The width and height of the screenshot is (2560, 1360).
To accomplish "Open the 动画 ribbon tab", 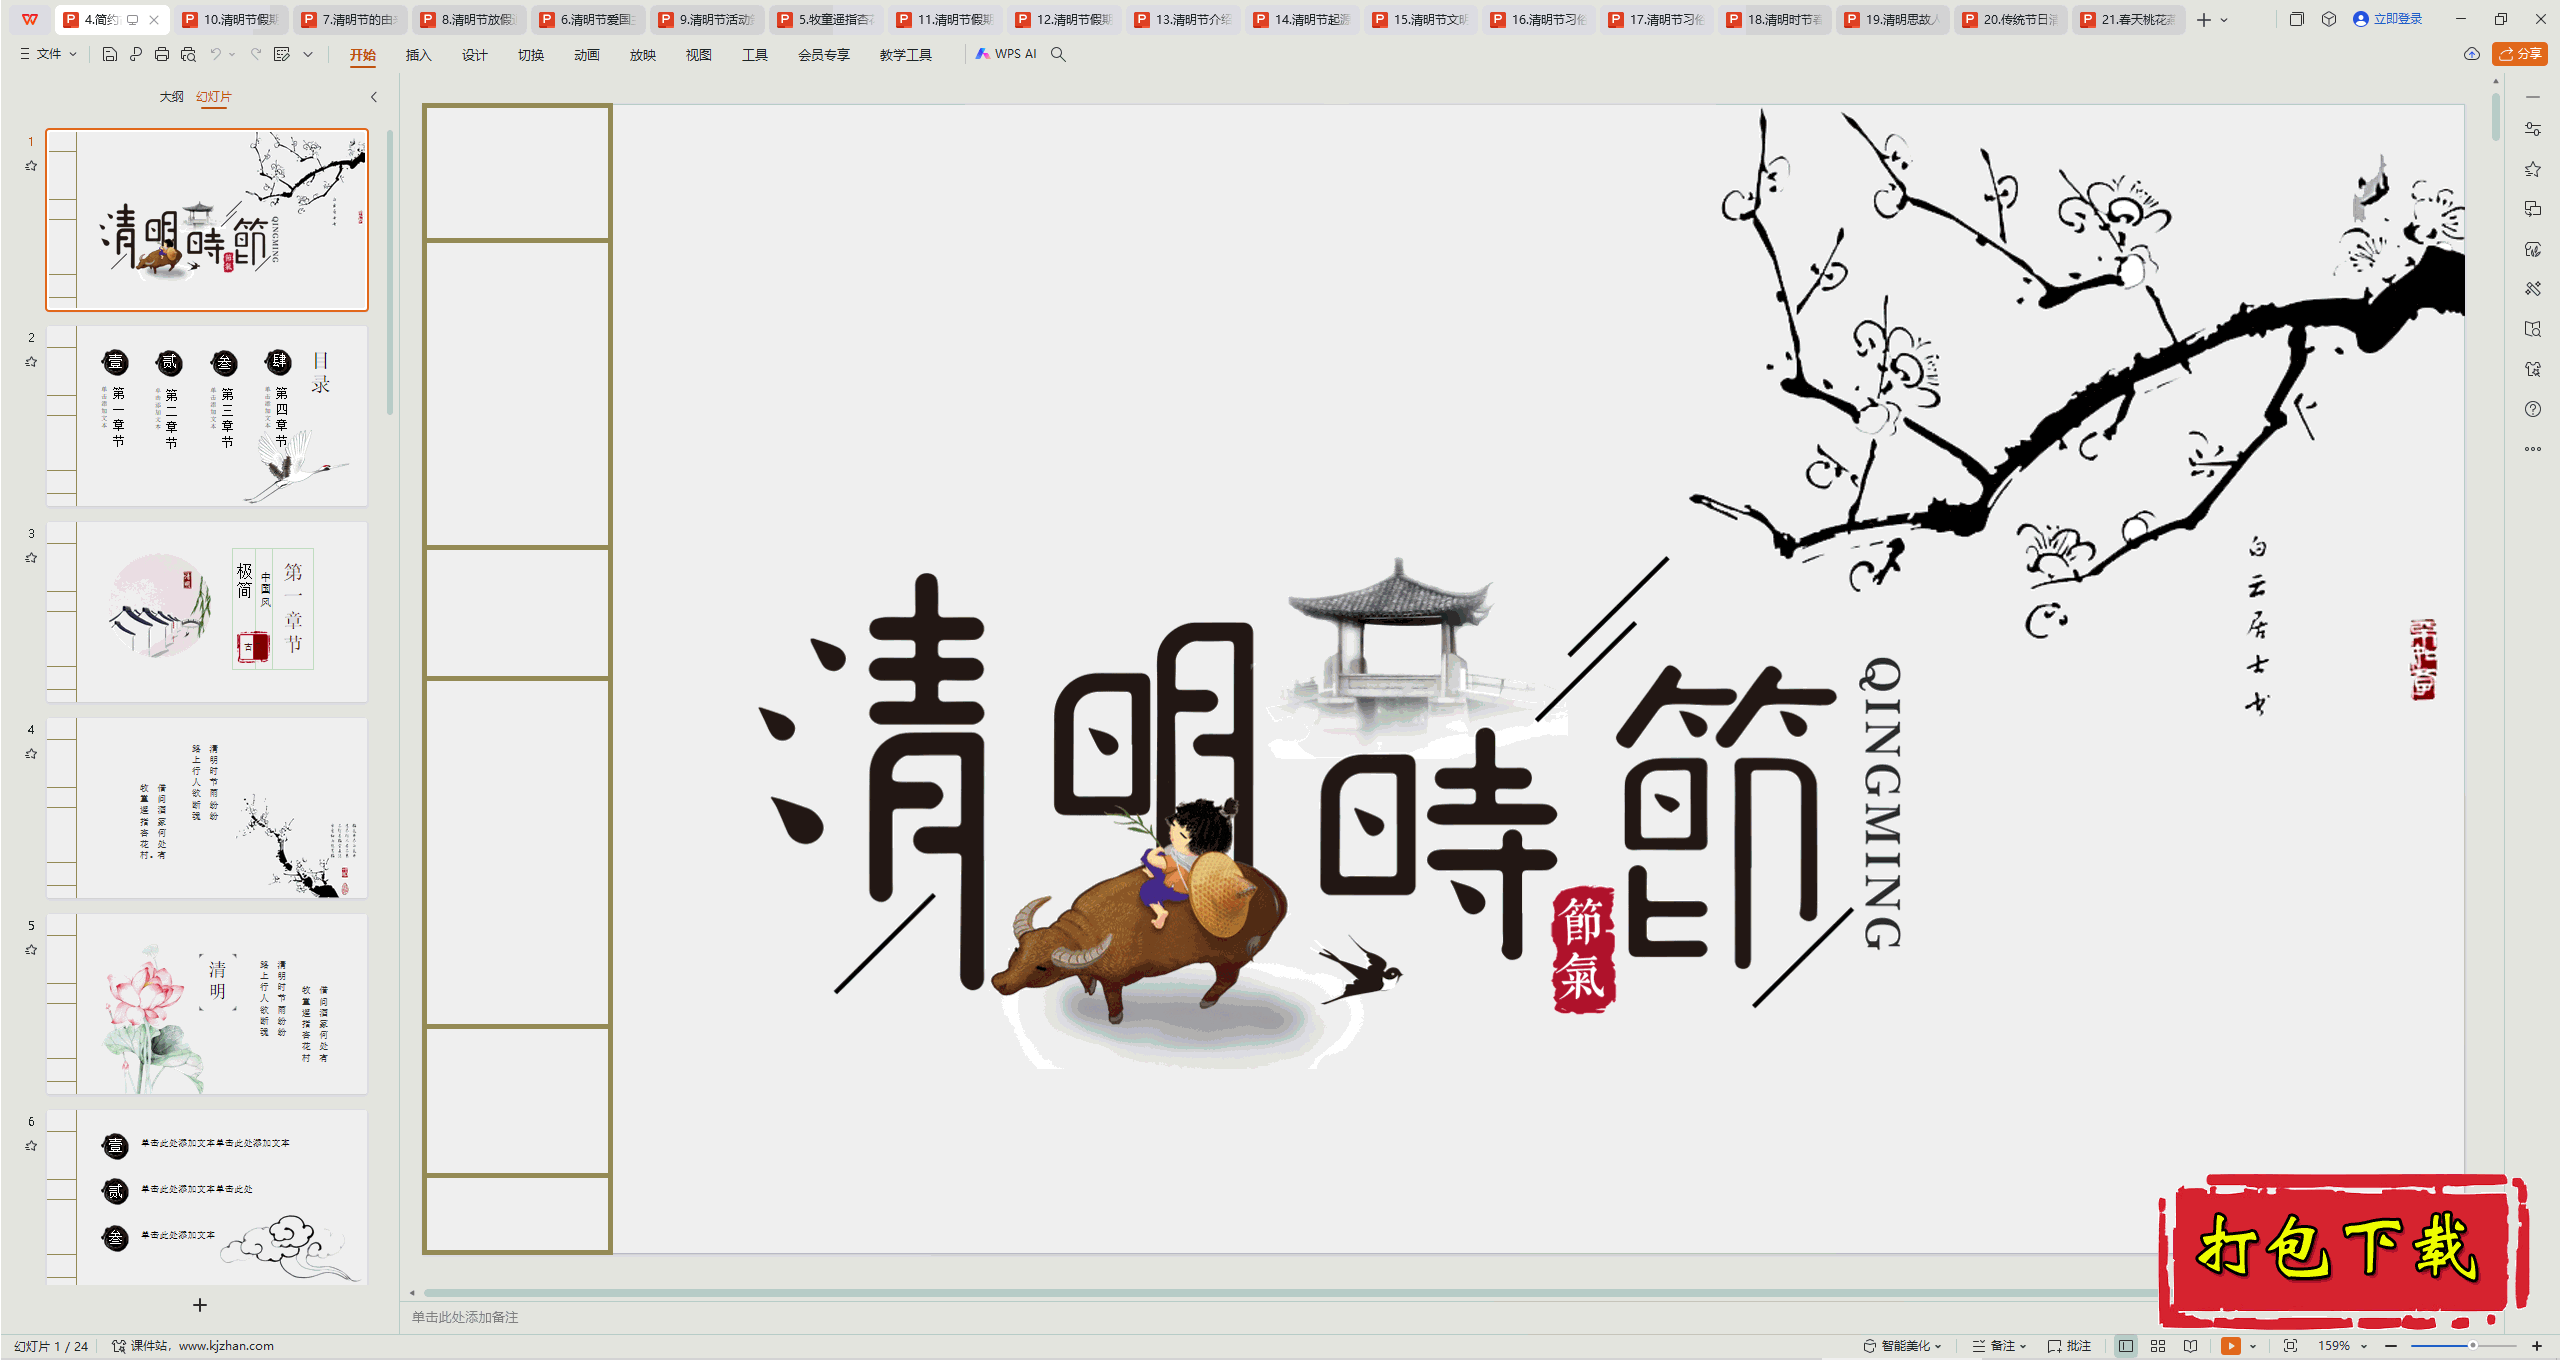I will [586, 55].
